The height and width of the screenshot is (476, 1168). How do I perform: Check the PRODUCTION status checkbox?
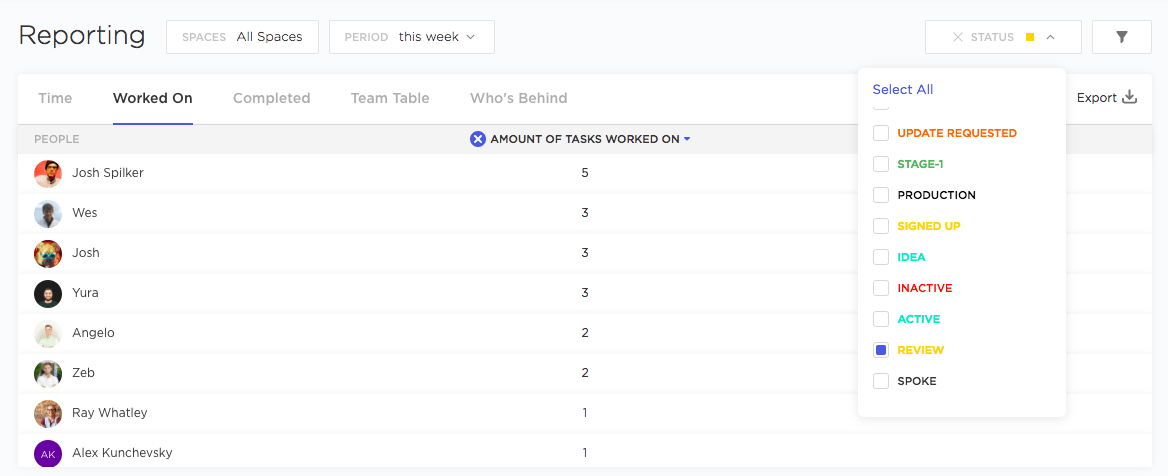(881, 195)
